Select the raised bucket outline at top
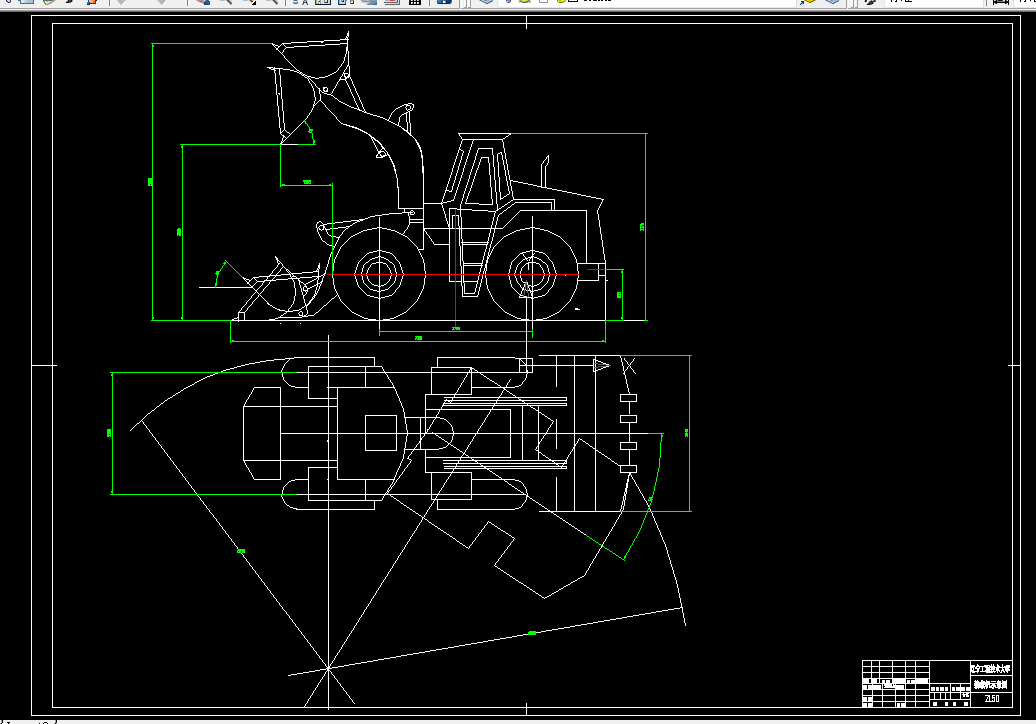Screen dimensions: 1036x724 311,55
